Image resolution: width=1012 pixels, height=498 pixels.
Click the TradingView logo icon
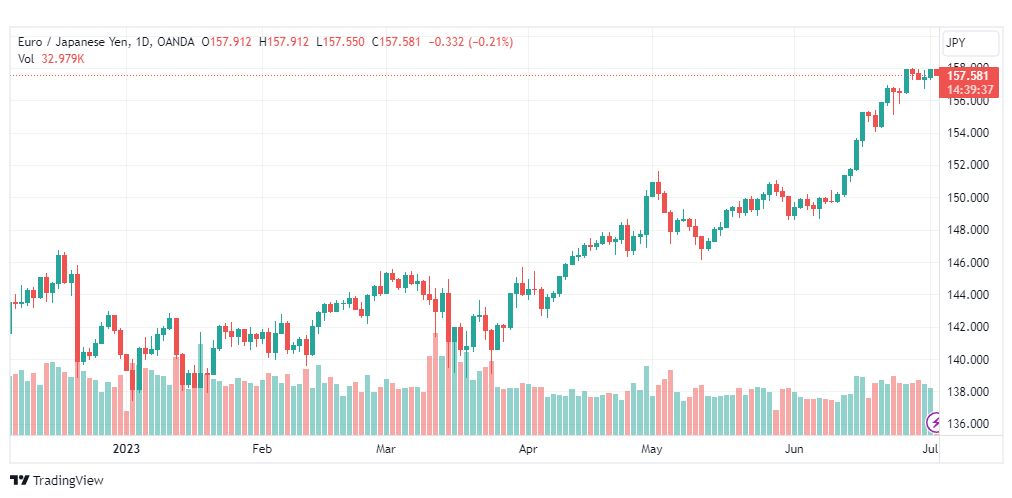20,481
